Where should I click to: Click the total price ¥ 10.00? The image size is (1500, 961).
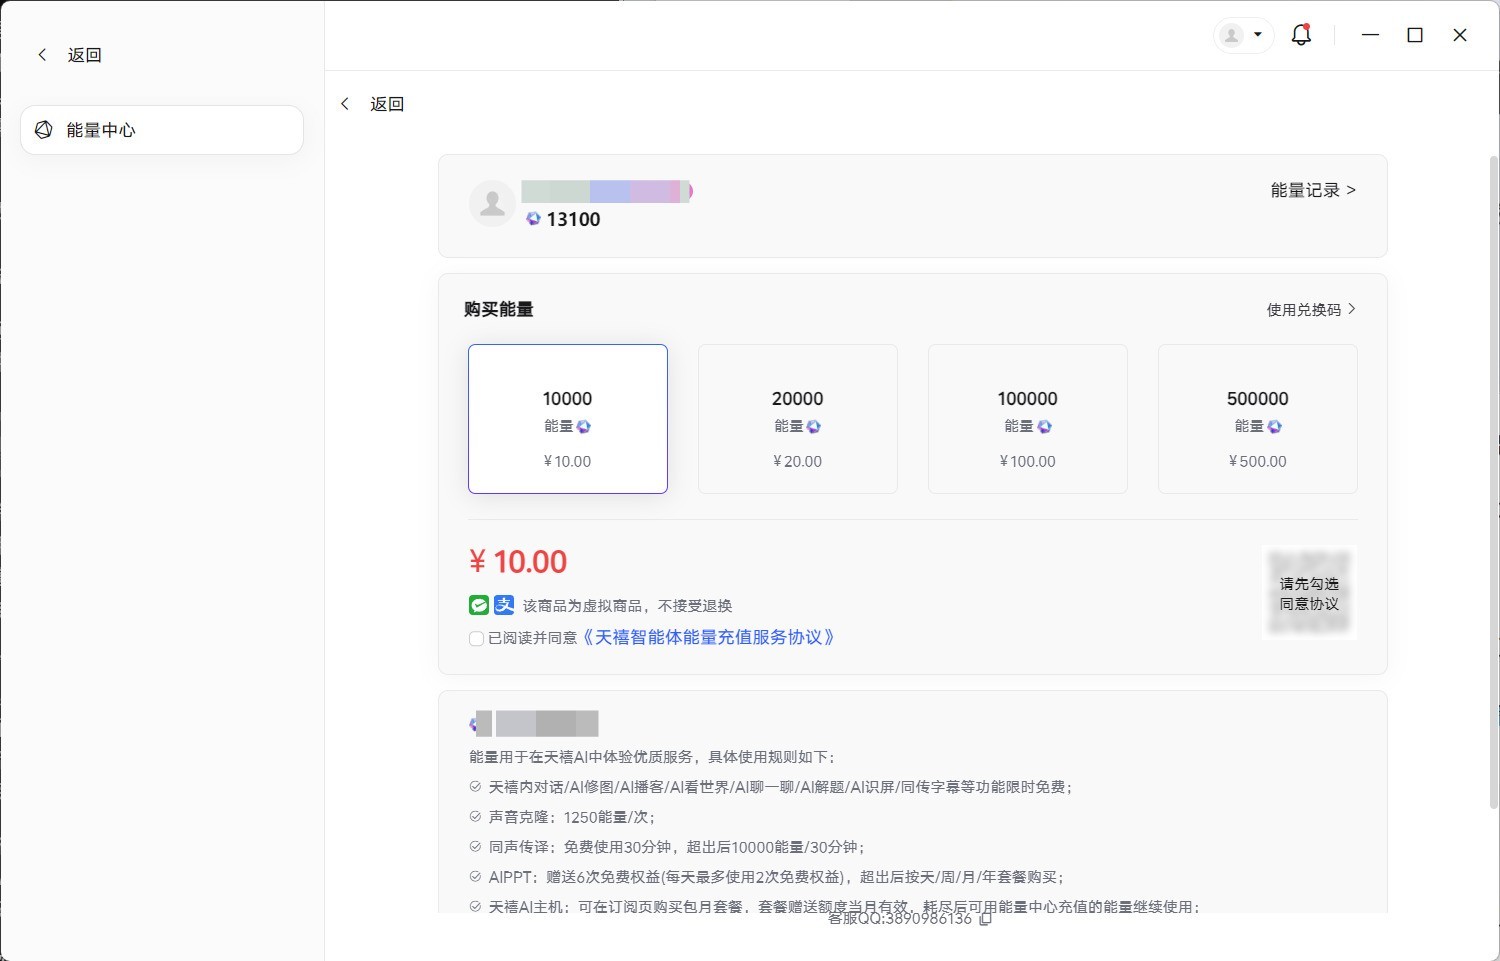click(518, 562)
